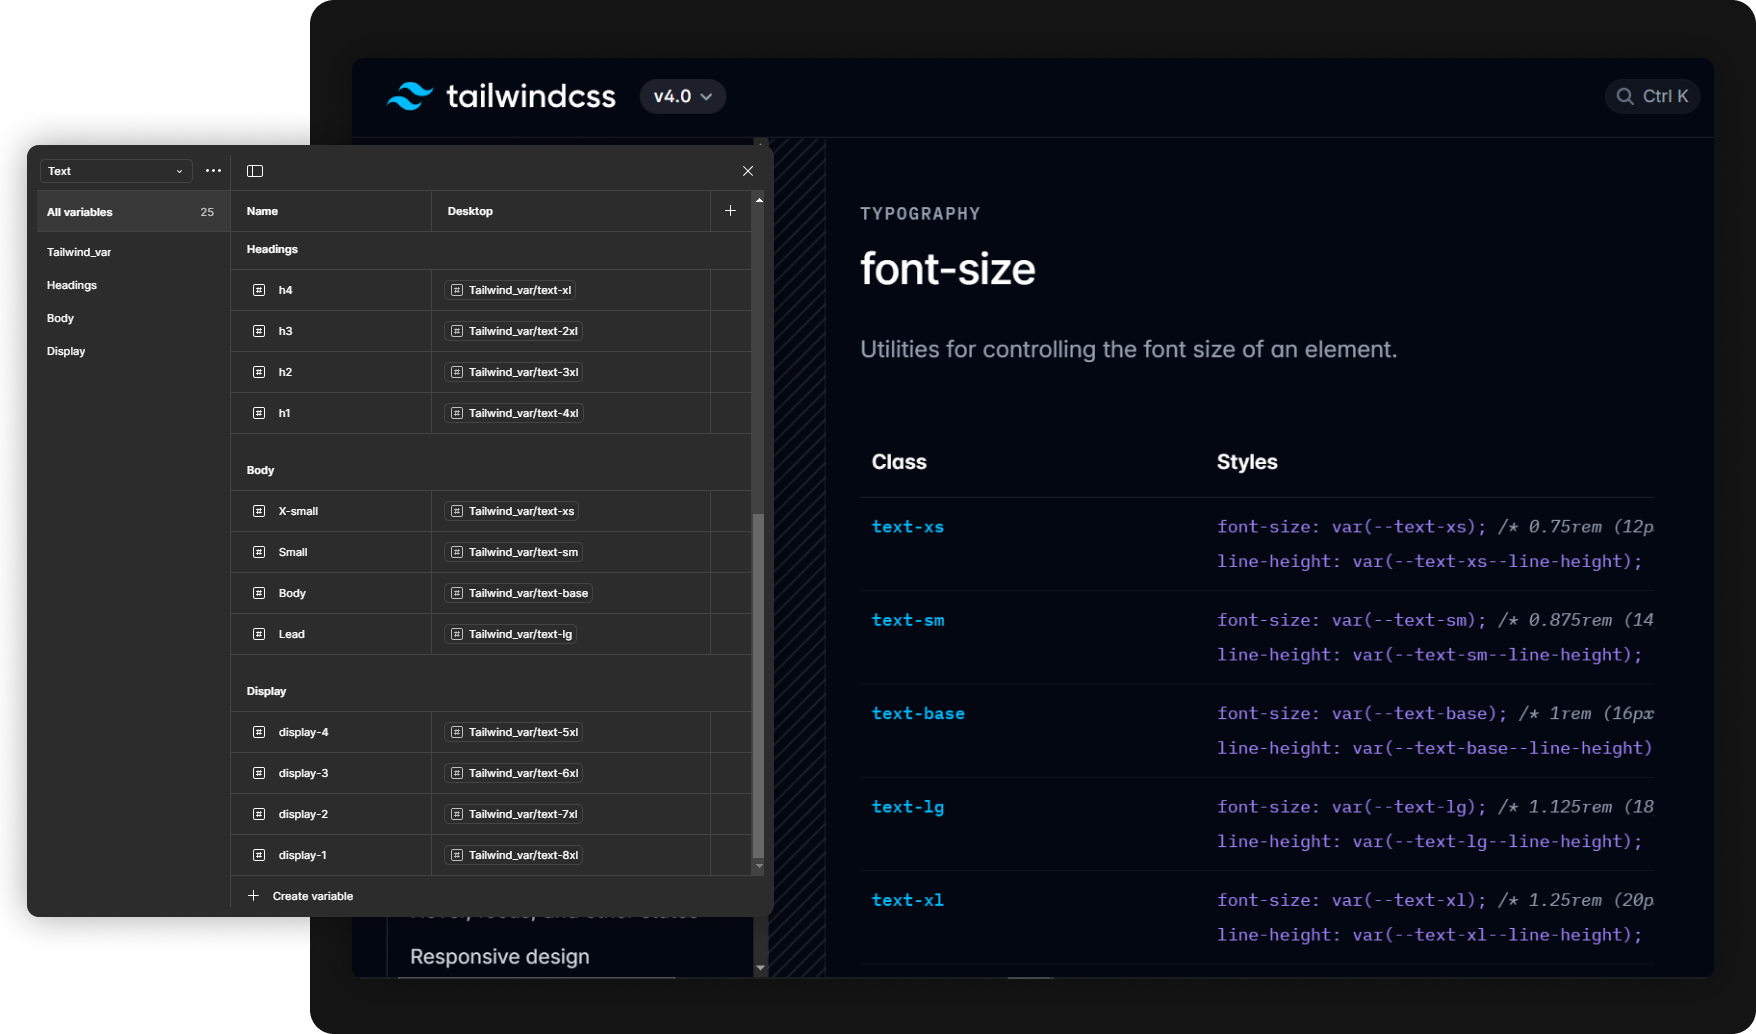
Task: Select the display-1 variable name
Action: coord(303,855)
